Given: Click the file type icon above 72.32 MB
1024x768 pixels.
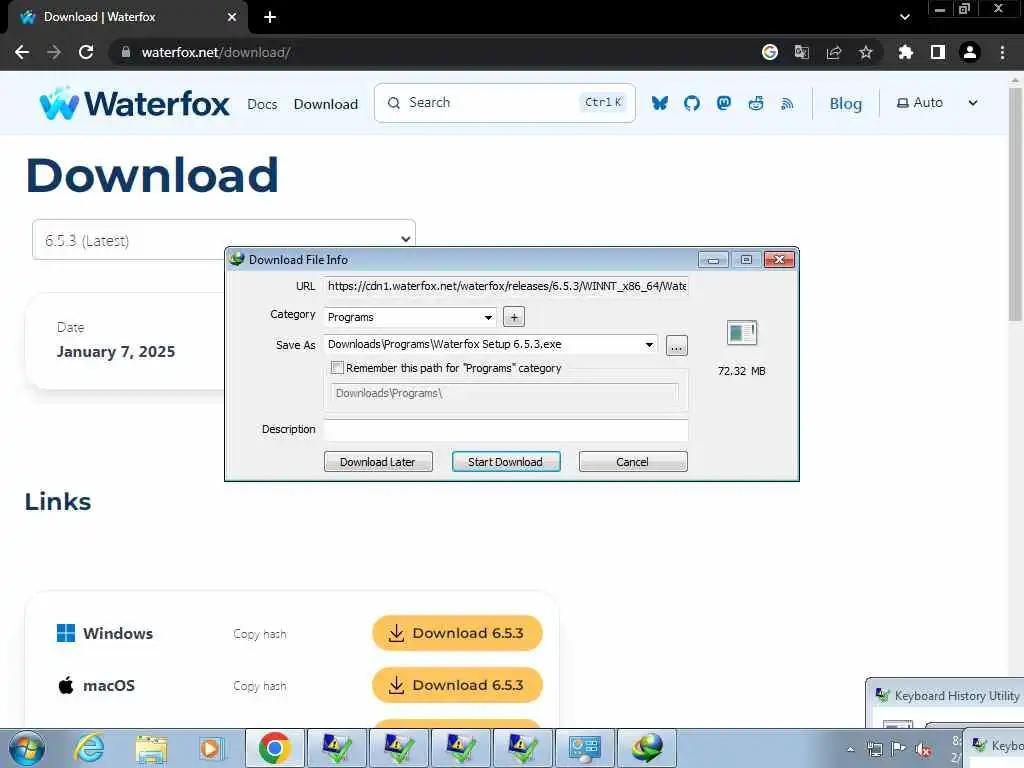Looking at the screenshot, I should pyautogui.click(x=742, y=333).
